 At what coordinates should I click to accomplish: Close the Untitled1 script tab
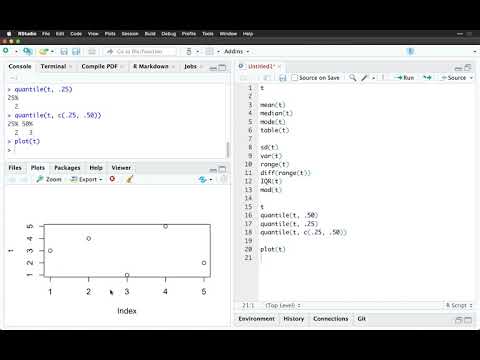[279, 66]
